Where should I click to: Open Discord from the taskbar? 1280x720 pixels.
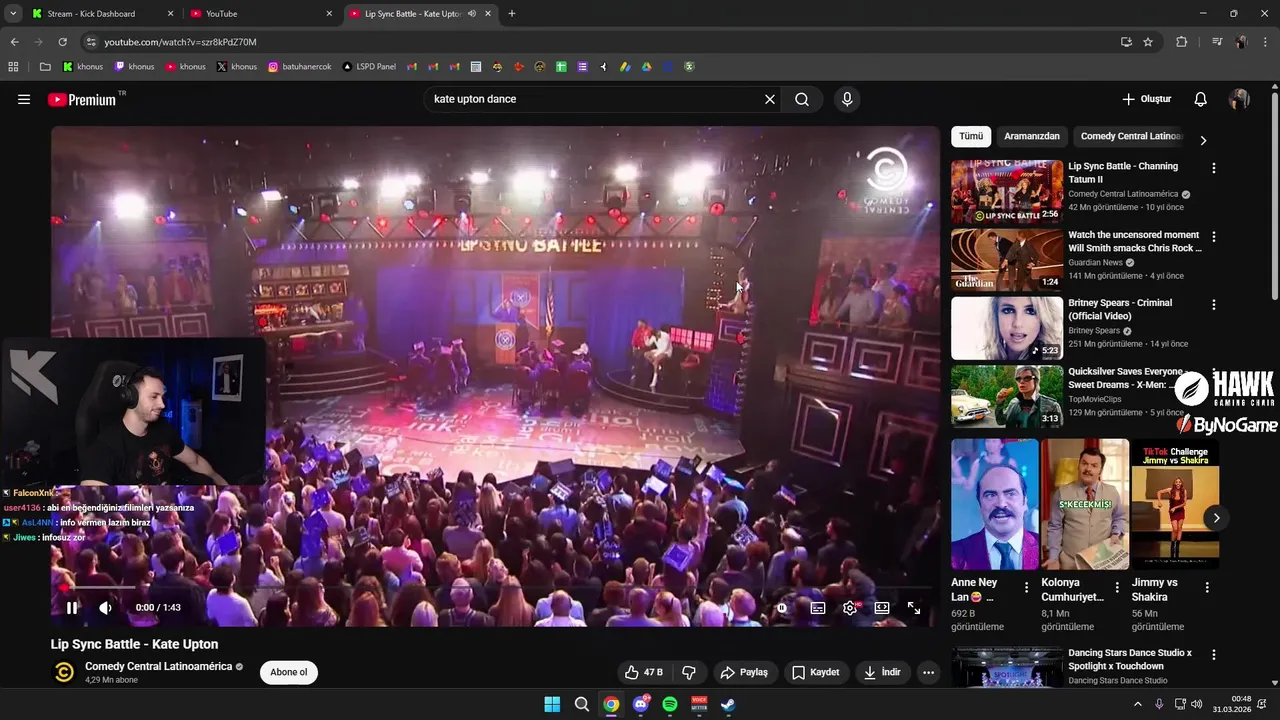click(x=641, y=704)
